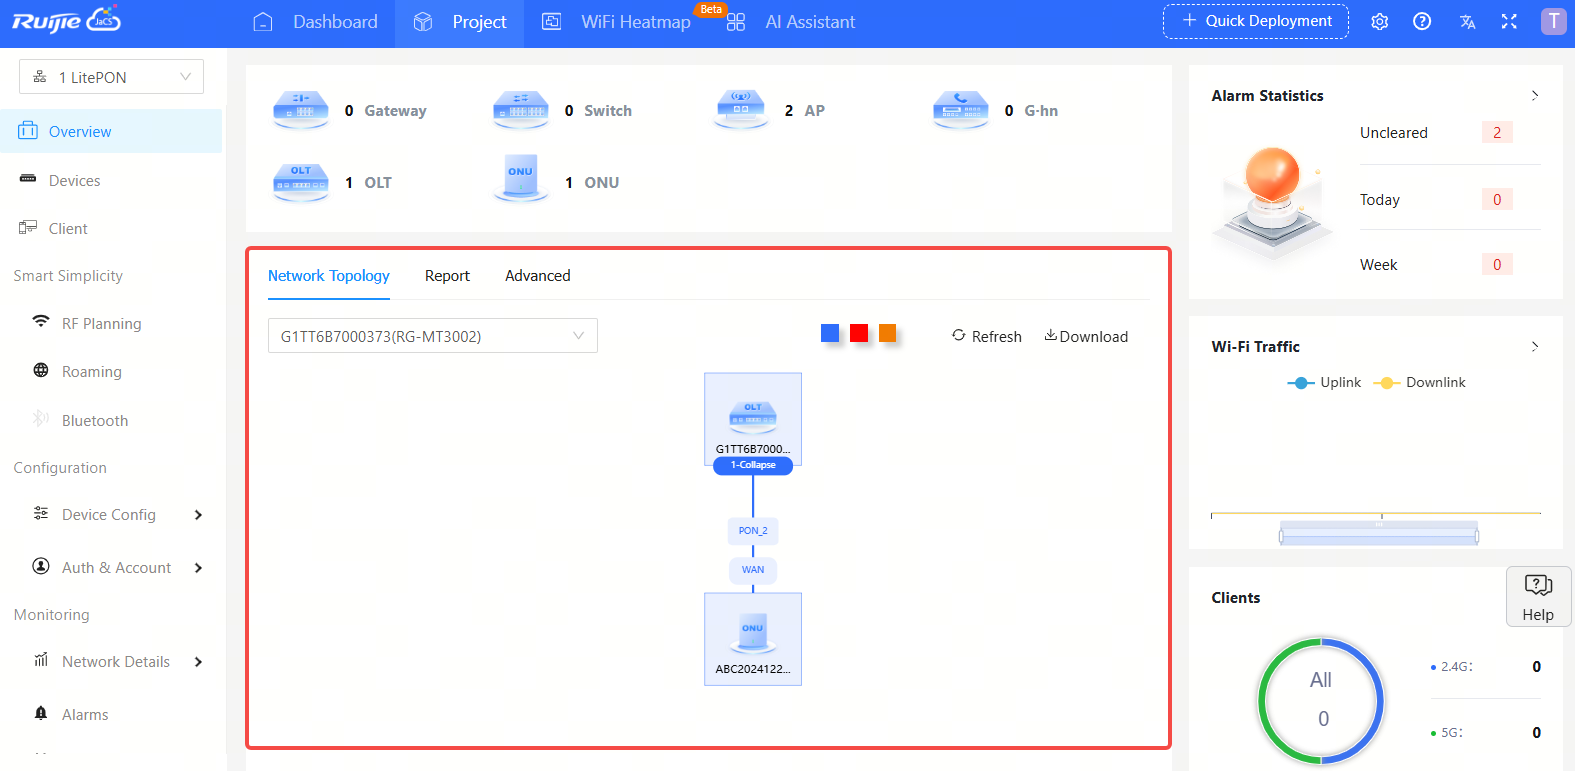
Task: Toggle Downlink series in Wi-Fi Traffic
Action: click(1420, 383)
